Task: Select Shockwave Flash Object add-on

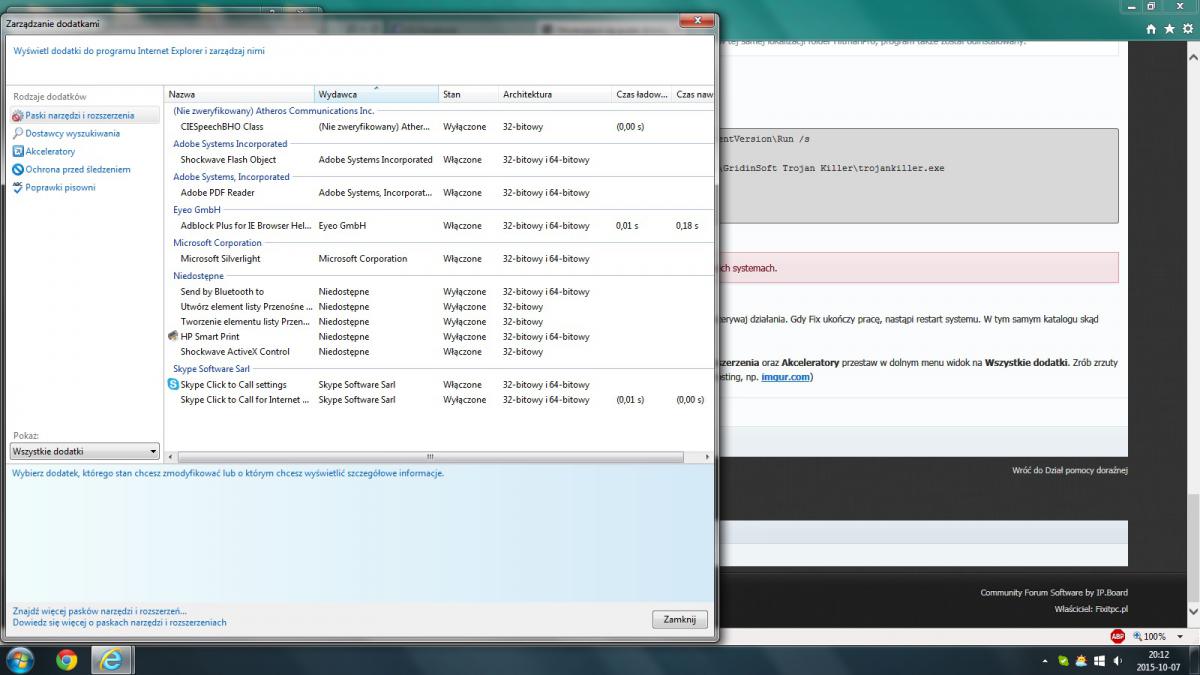Action: coord(439,160)
